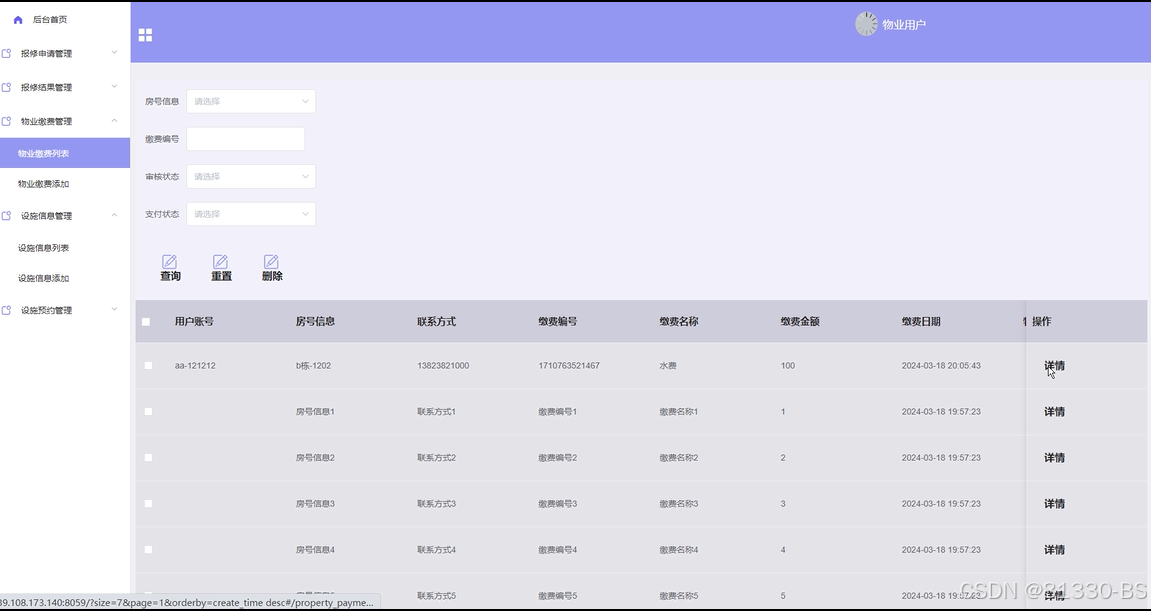This screenshot has height=611, width=1151.
Task: Click the 查询 search icon
Action: tap(170, 261)
